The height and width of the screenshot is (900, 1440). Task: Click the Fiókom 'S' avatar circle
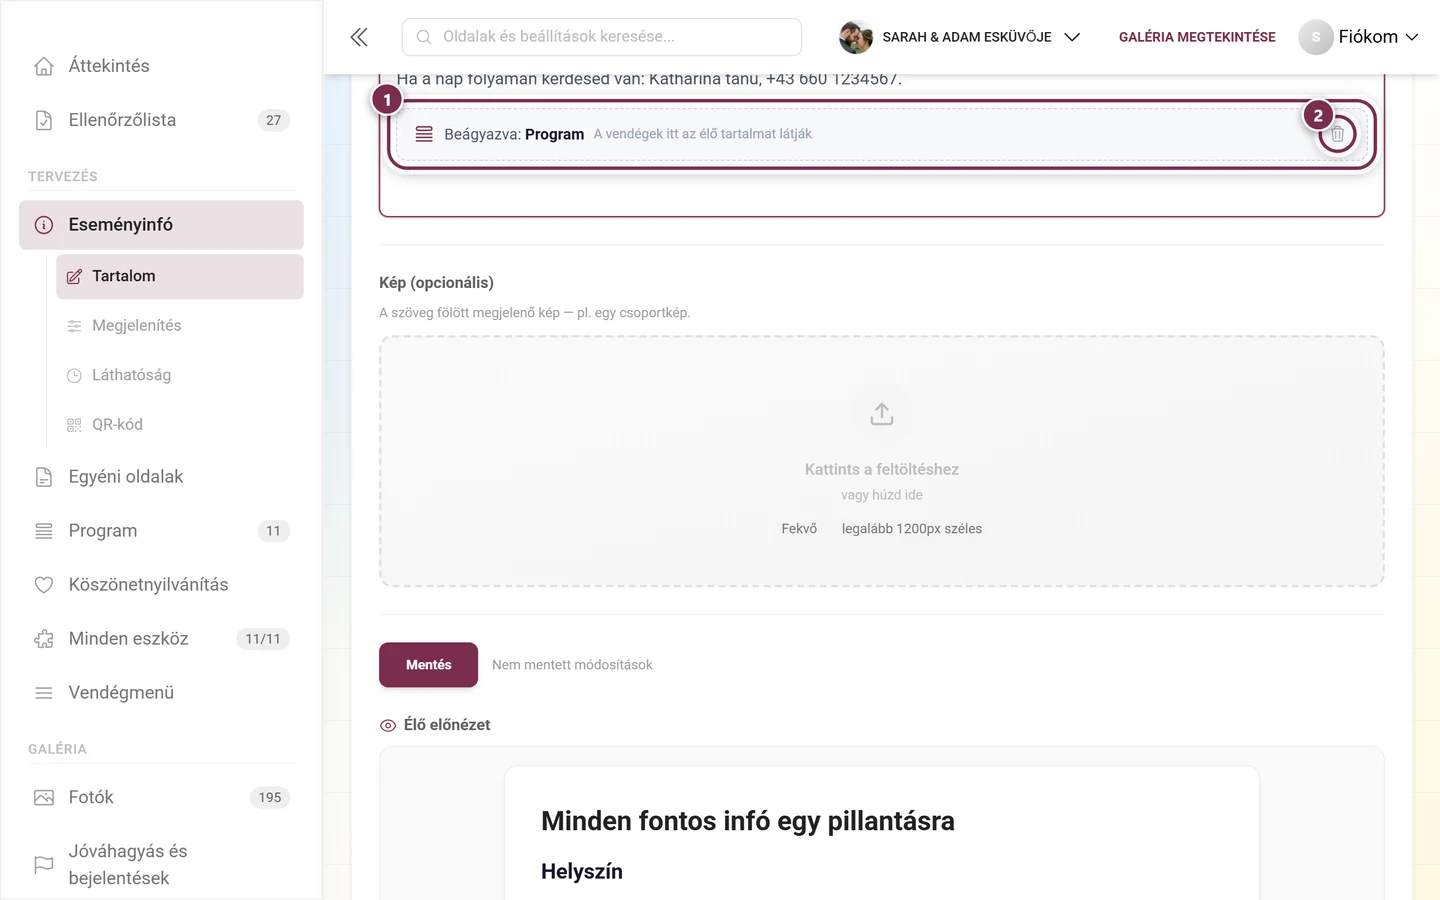[x=1316, y=37]
